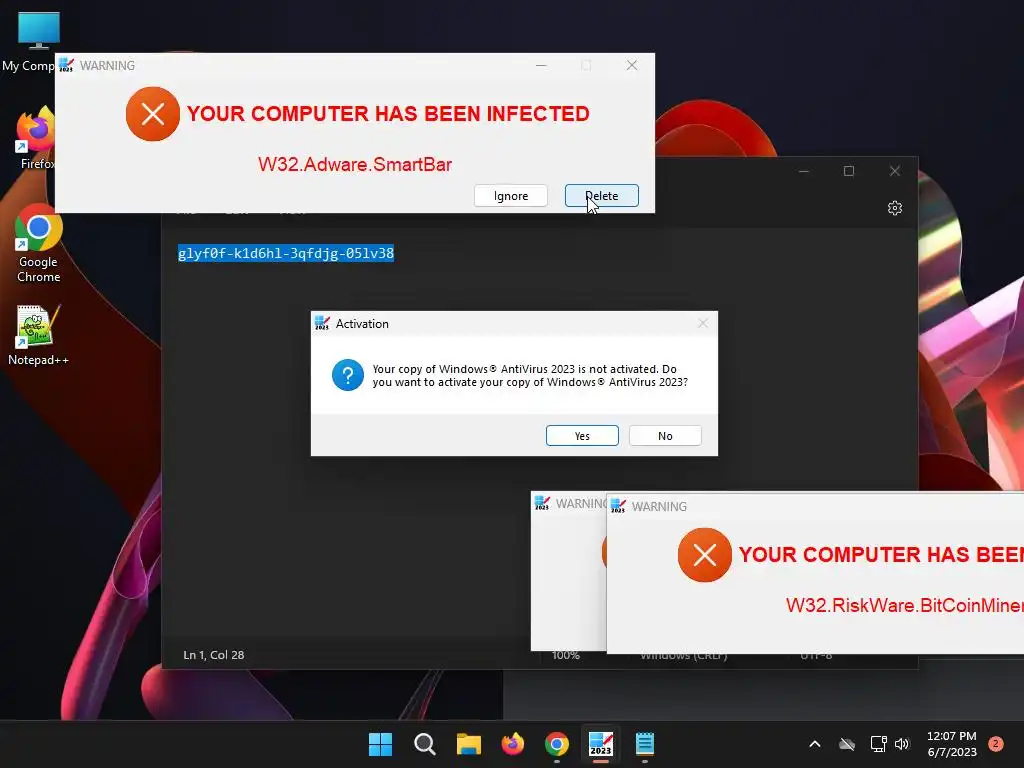
Task: Click the red X icon in BitCoinMiner warning
Action: pyautogui.click(x=705, y=555)
